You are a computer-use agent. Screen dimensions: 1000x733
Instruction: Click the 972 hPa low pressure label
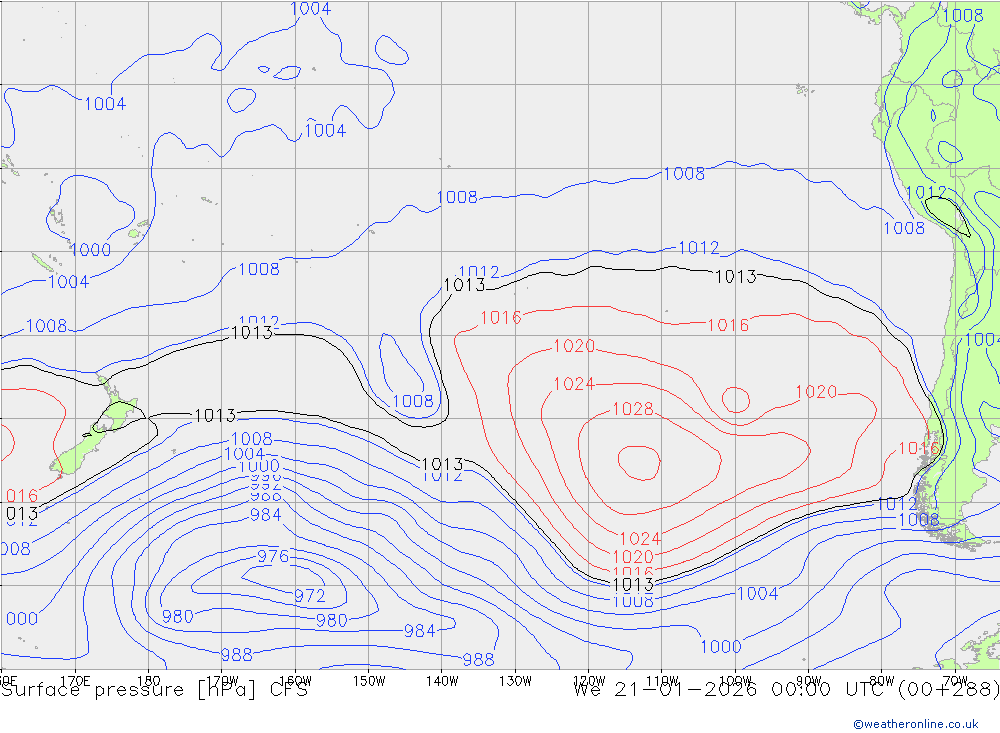click(310, 596)
